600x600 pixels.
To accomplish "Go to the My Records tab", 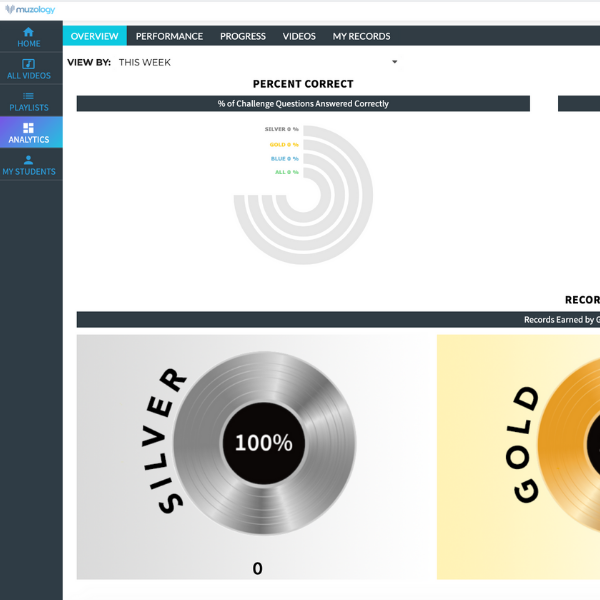I will pyautogui.click(x=361, y=36).
